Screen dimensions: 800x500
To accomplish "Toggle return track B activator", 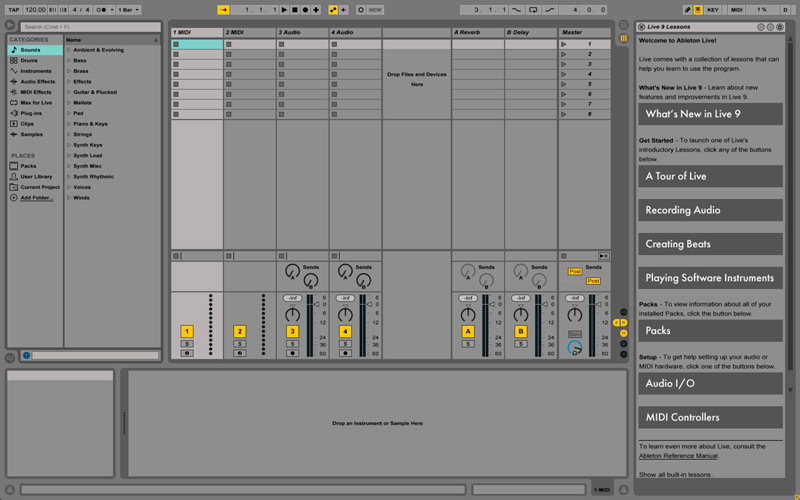I will [x=521, y=332].
